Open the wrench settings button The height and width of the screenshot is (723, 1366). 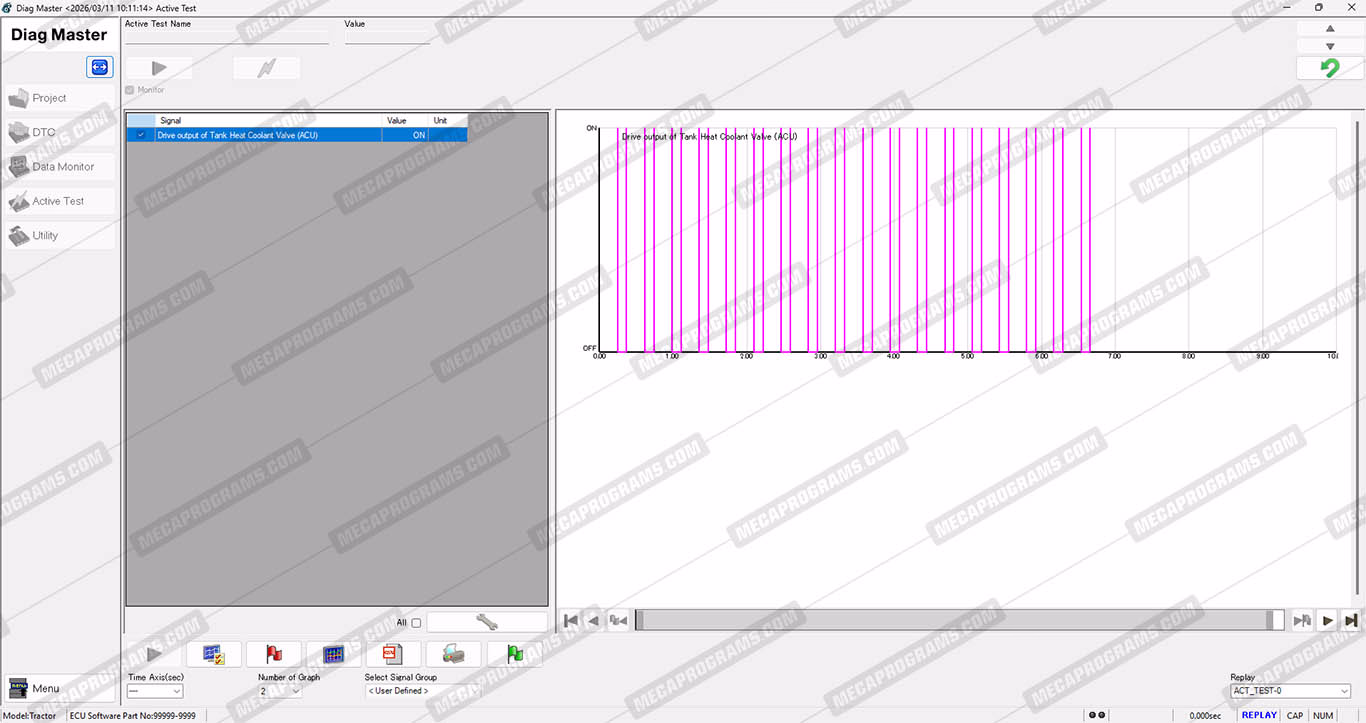487,622
